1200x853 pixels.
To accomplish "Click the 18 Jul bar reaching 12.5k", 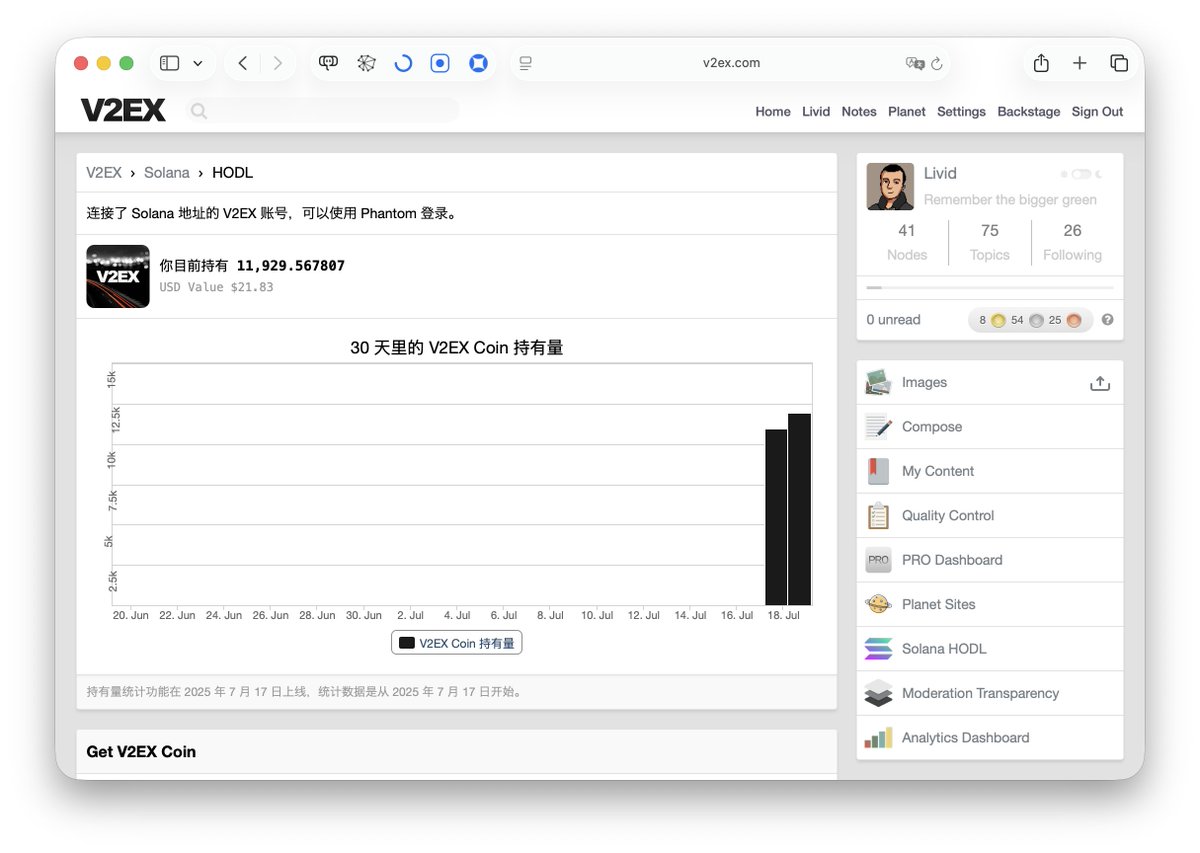I will (x=799, y=509).
